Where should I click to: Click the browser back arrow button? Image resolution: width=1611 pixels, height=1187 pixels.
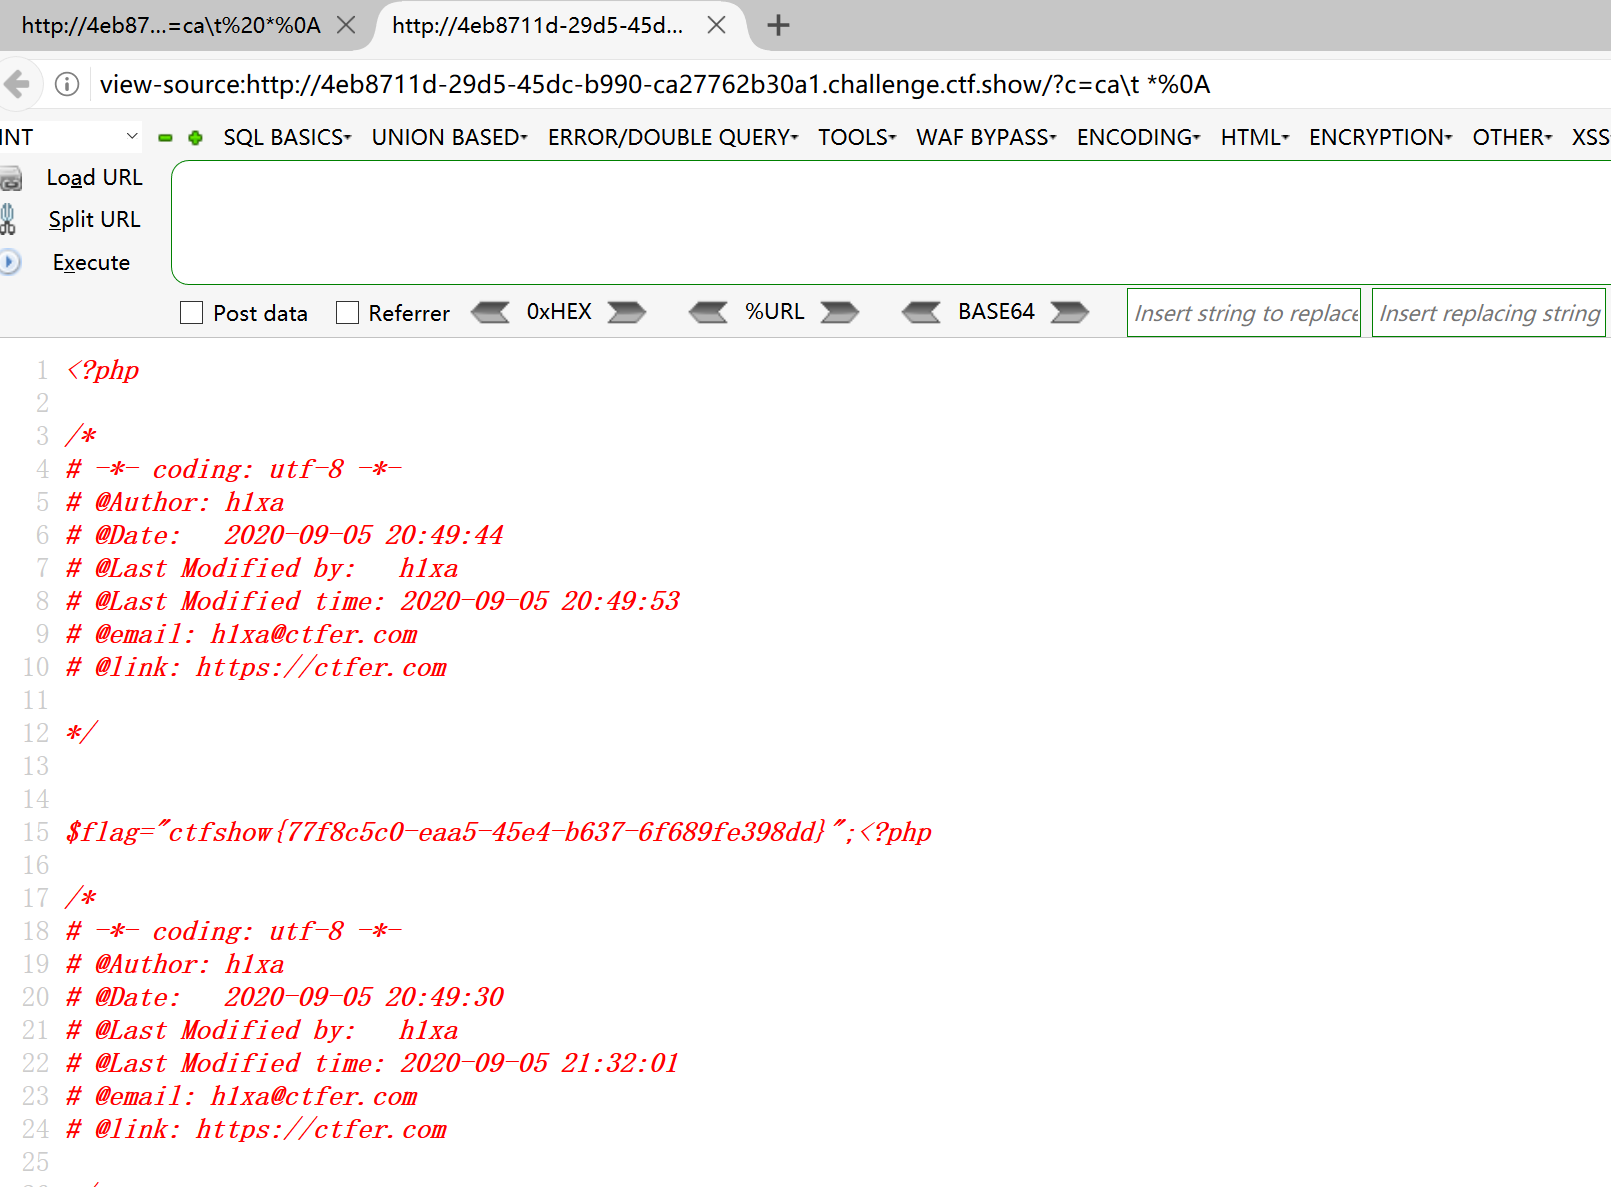(18, 84)
